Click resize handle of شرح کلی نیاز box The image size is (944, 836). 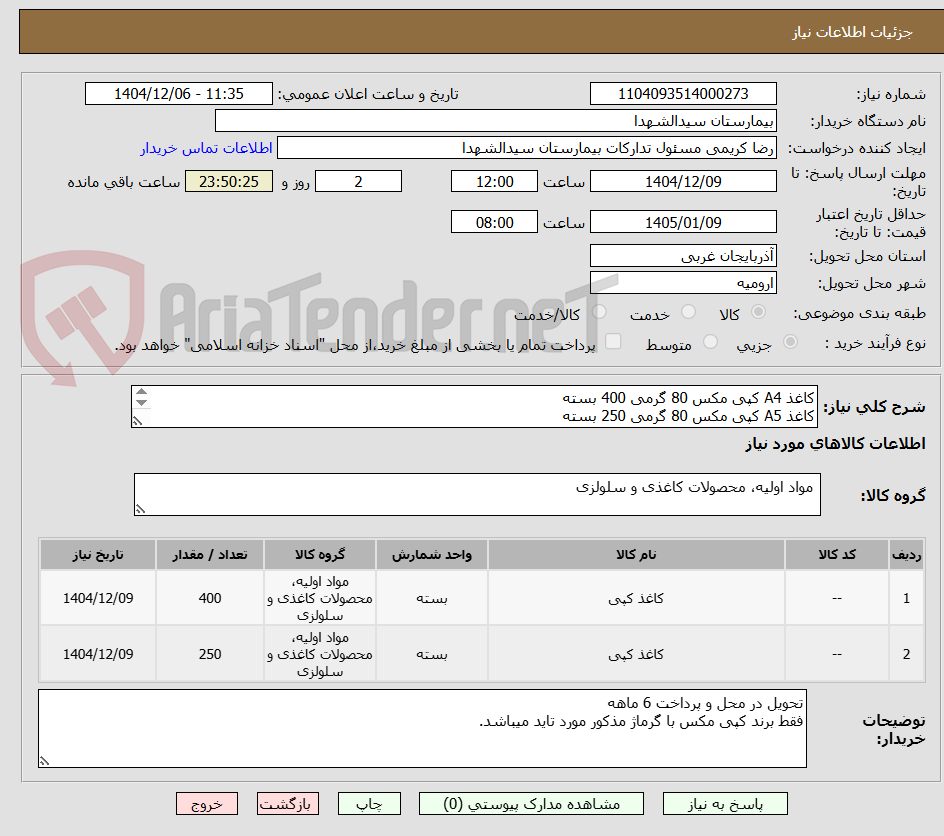(x=137, y=421)
